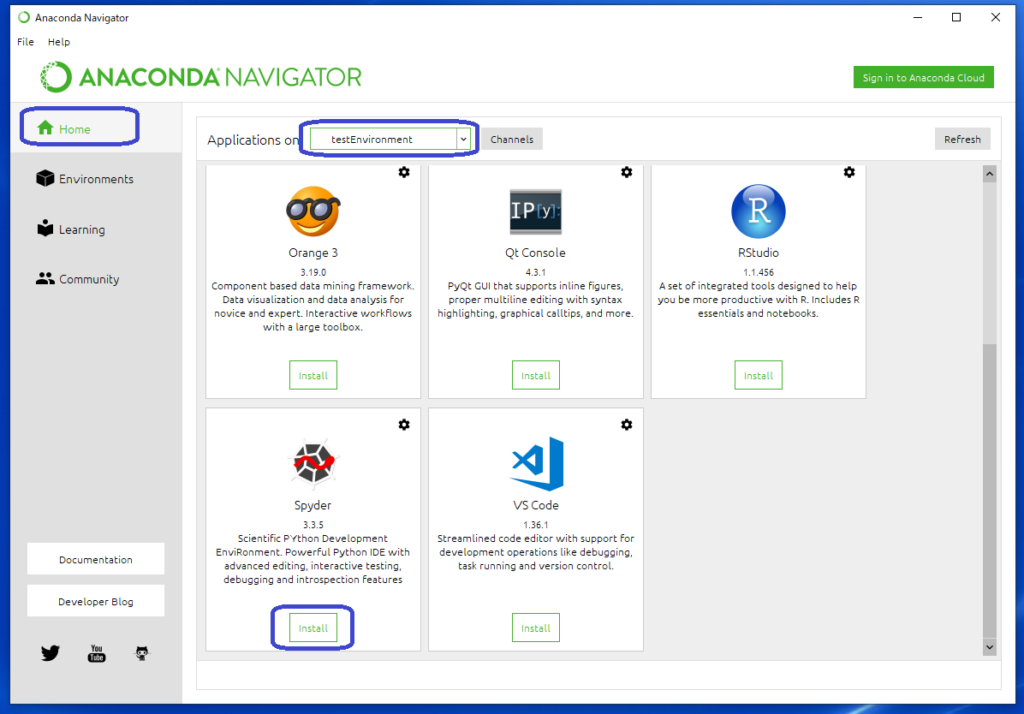Click the RStudio application logo
Viewport: 1024px width, 714px height.
point(758,211)
